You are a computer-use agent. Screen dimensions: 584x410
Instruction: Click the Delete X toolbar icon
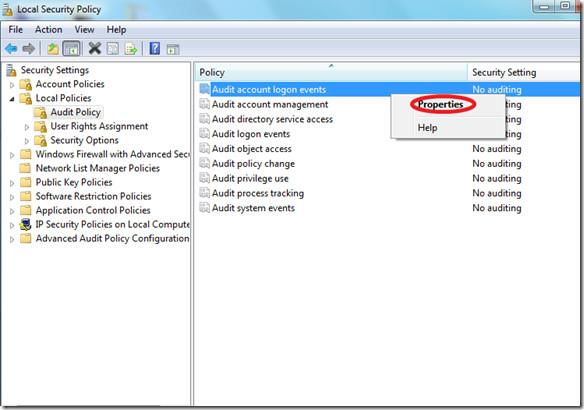click(95, 48)
